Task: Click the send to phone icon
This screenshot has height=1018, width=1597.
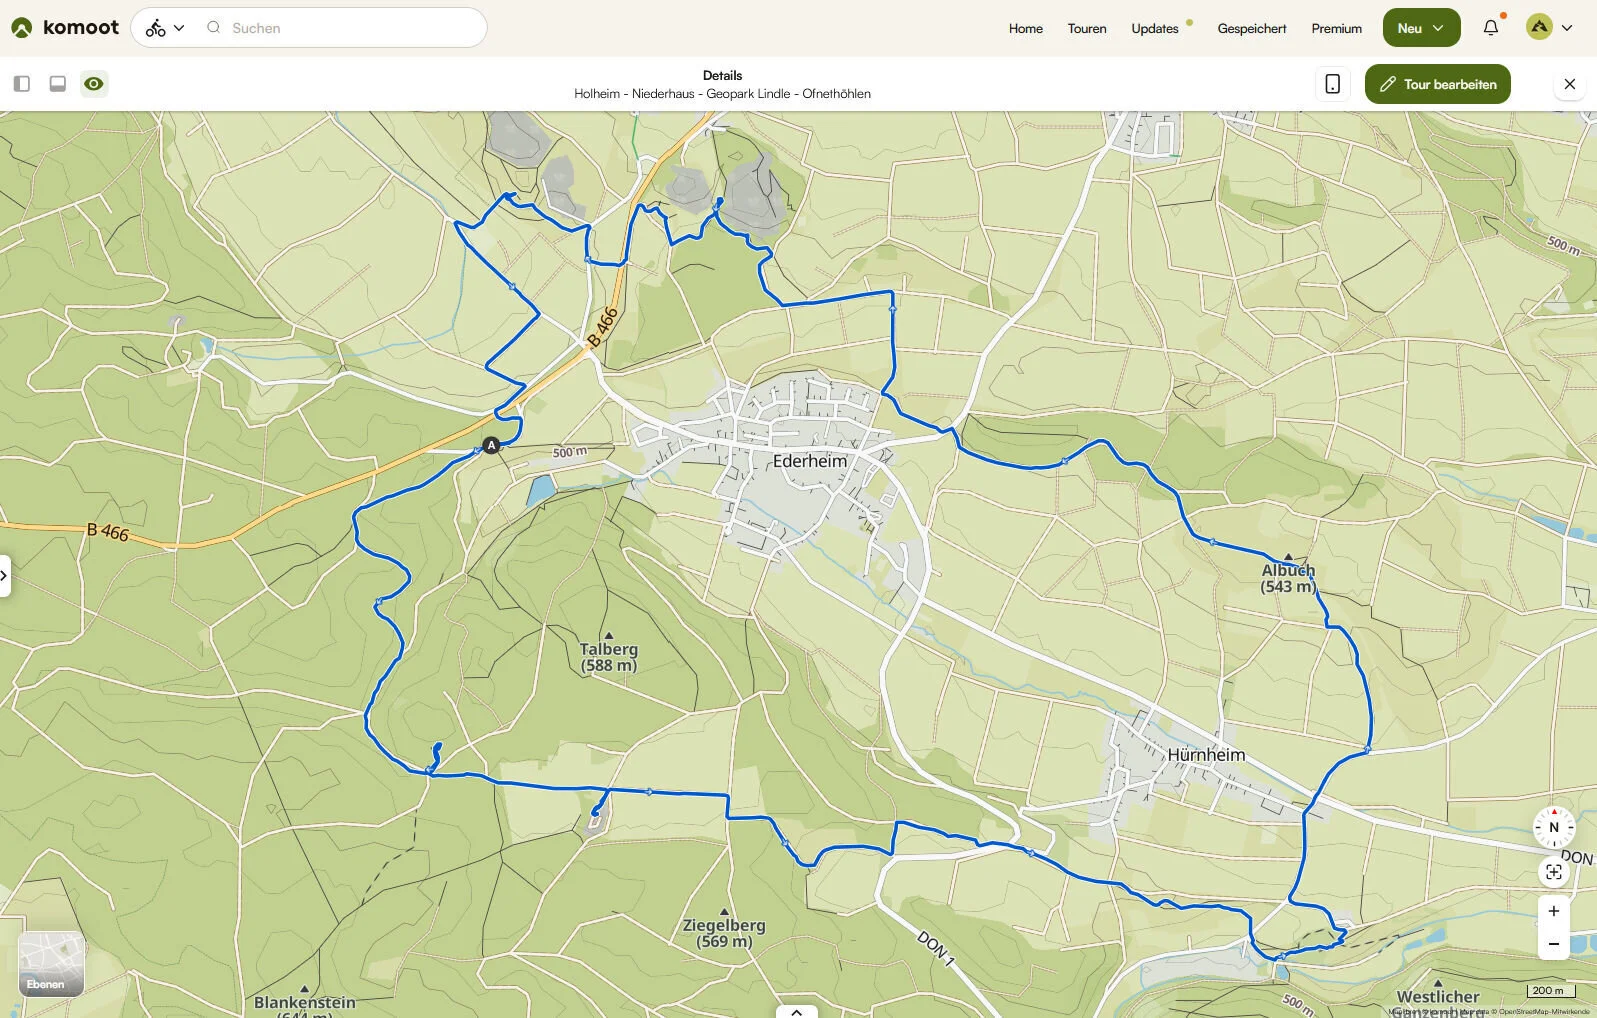Action: [1332, 84]
